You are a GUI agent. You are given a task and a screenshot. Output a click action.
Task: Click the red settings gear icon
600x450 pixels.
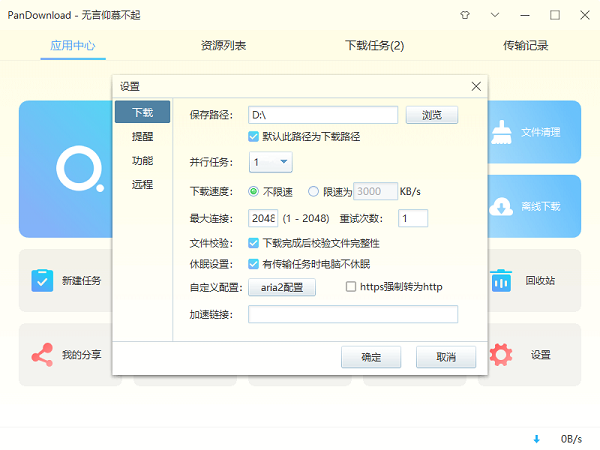pyautogui.click(x=501, y=355)
